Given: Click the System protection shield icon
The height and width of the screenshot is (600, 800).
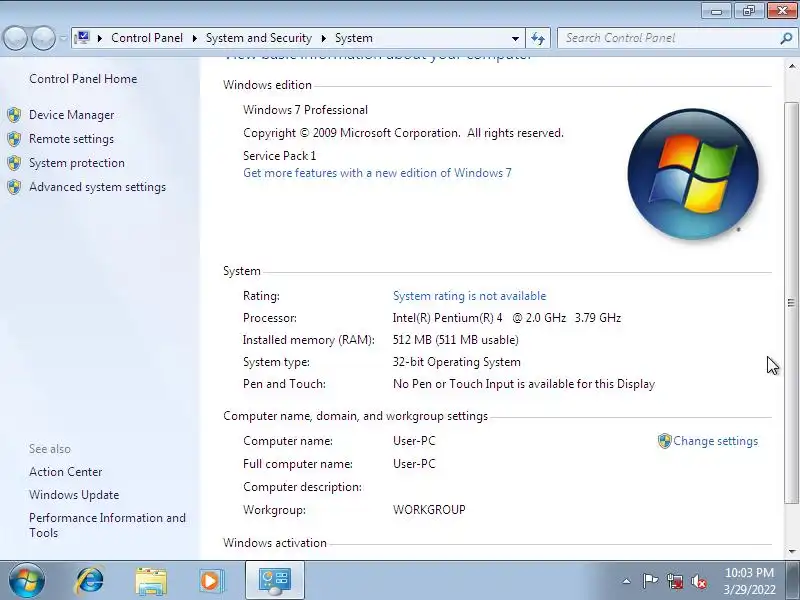Looking at the screenshot, I should point(14,163).
